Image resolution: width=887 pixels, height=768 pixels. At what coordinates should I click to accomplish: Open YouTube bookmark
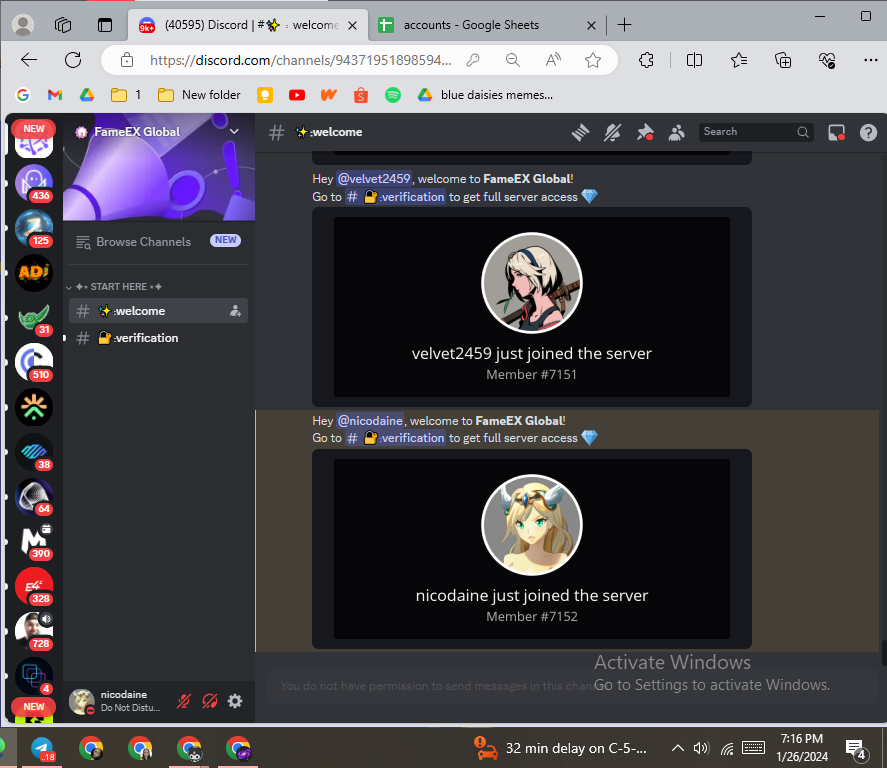pos(296,95)
